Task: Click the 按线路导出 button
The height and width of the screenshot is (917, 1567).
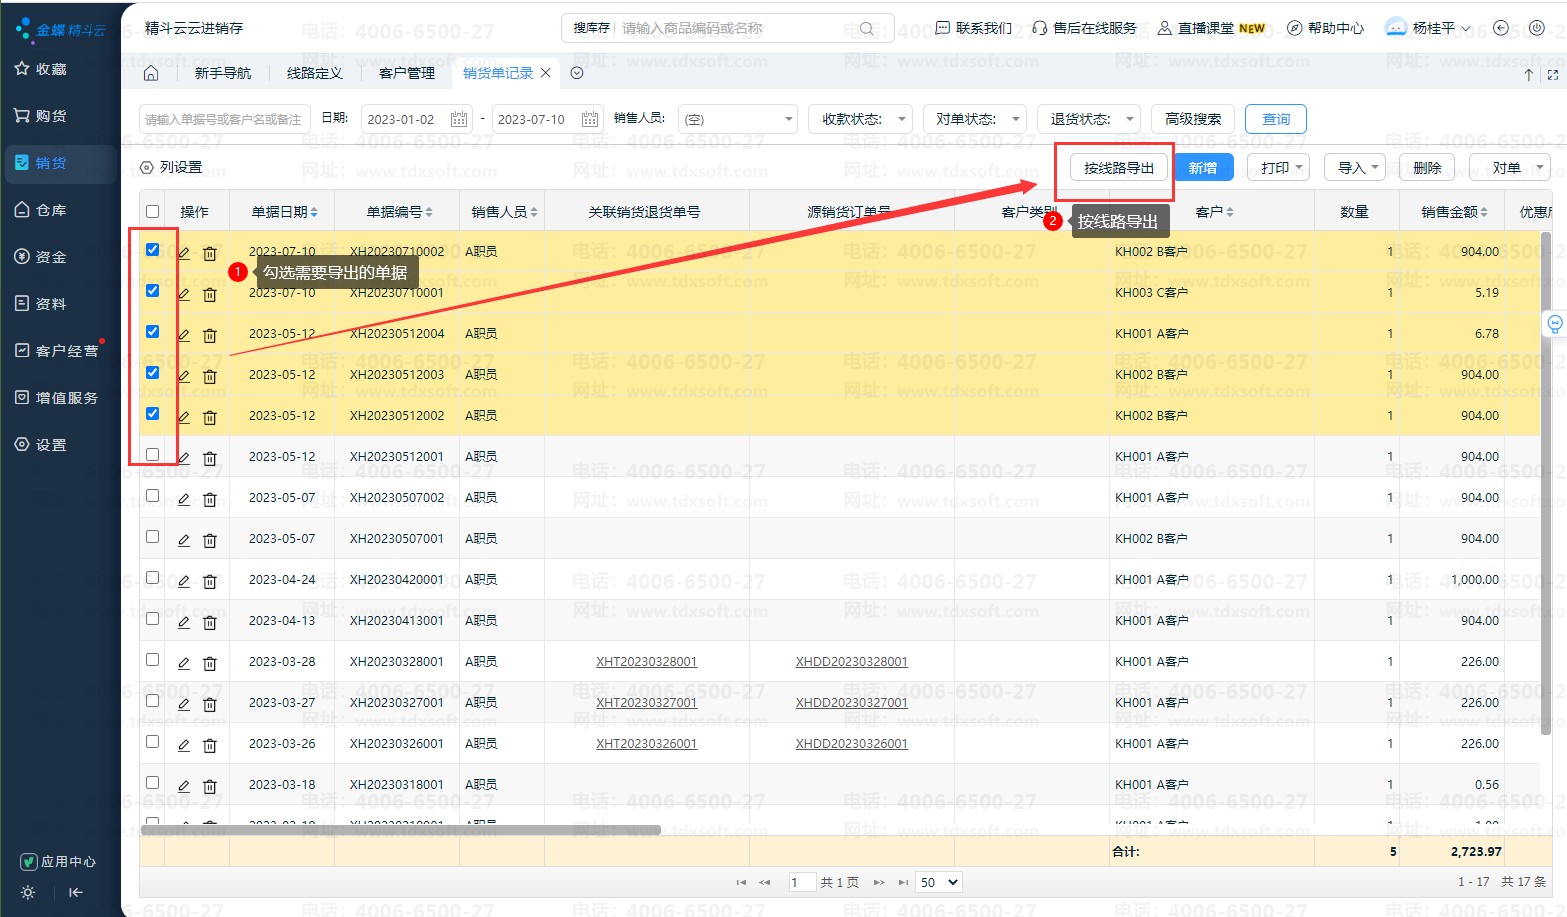Action: pos(1119,168)
